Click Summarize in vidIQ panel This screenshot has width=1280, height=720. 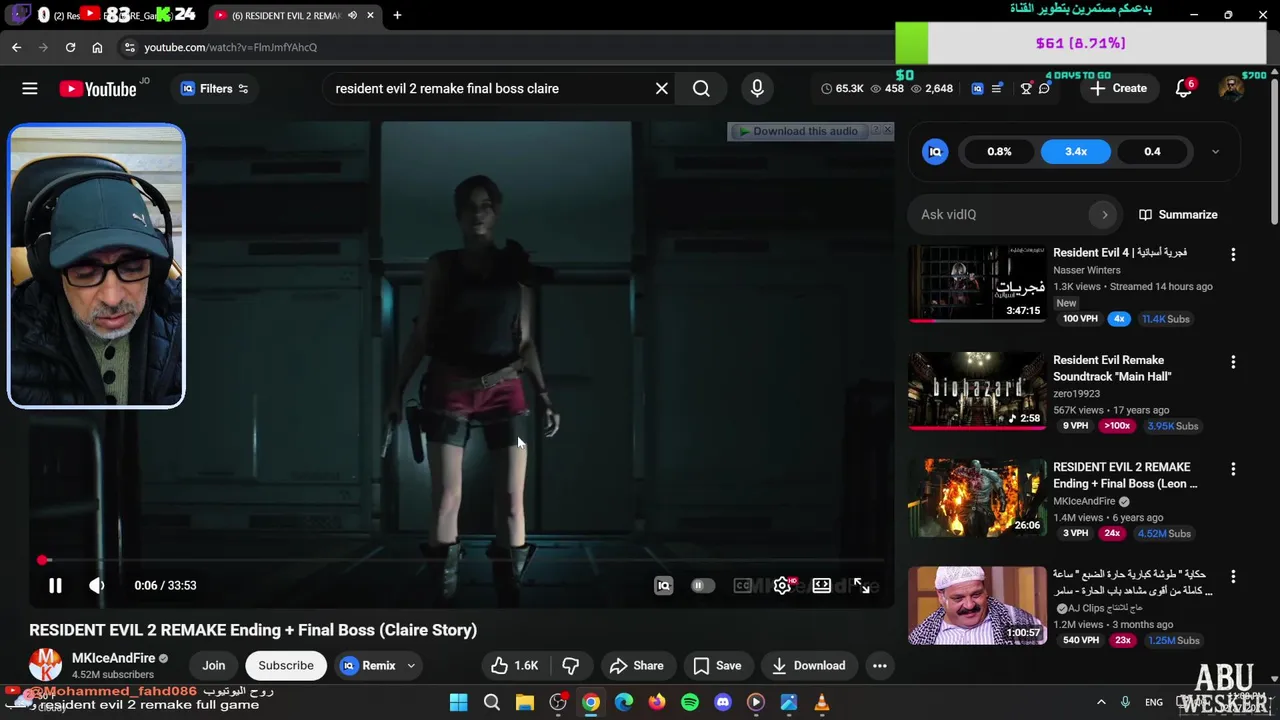1178,215
